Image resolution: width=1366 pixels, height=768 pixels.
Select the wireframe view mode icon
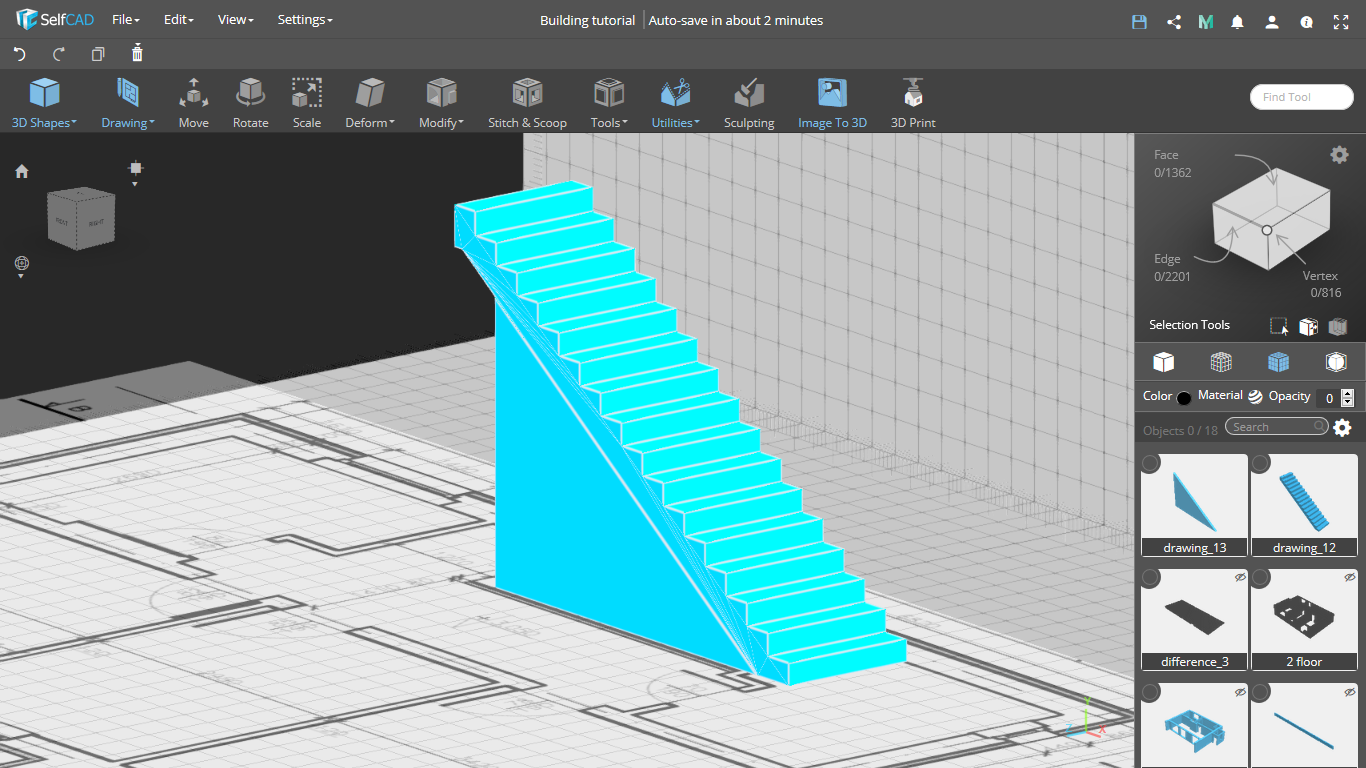[x=1221, y=361]
